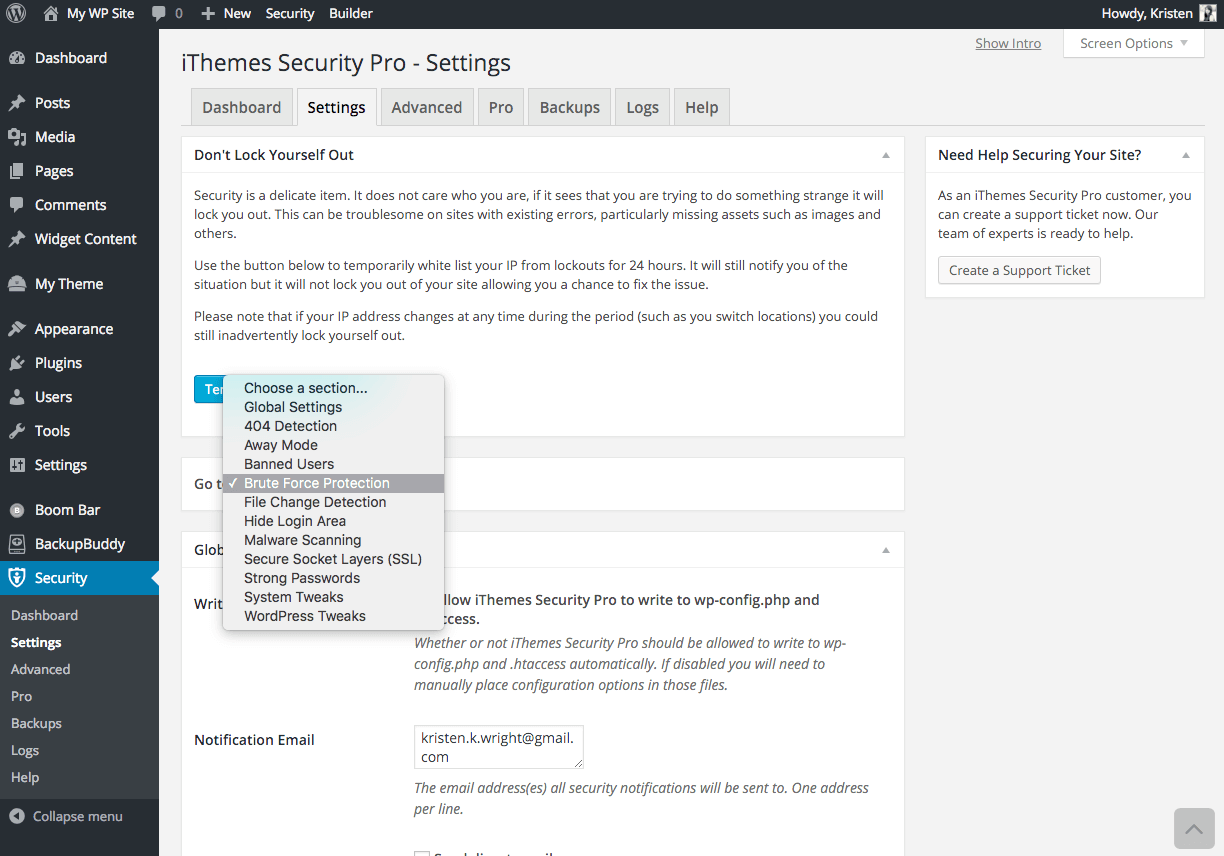This screenshot has height=856, width=1224.
Task: Switch to the Backups tab
Action: coord(570,107)
